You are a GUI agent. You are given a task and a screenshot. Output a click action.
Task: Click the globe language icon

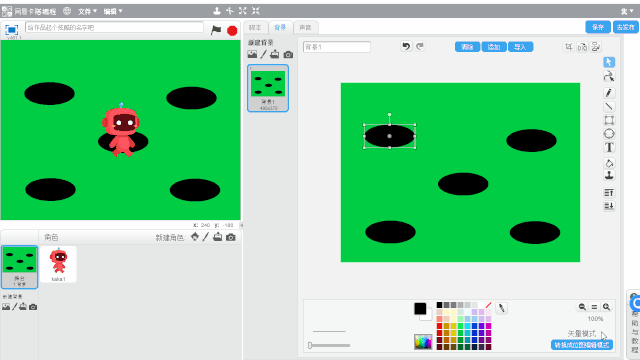(67, 11)
